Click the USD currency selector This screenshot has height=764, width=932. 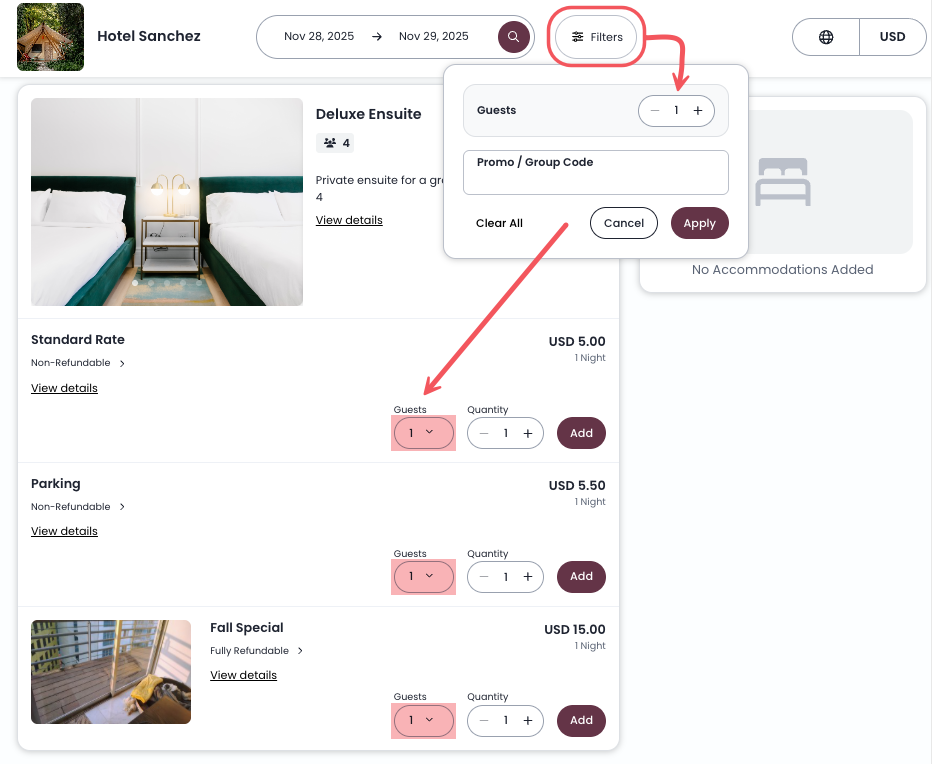(x=892, y=37)
